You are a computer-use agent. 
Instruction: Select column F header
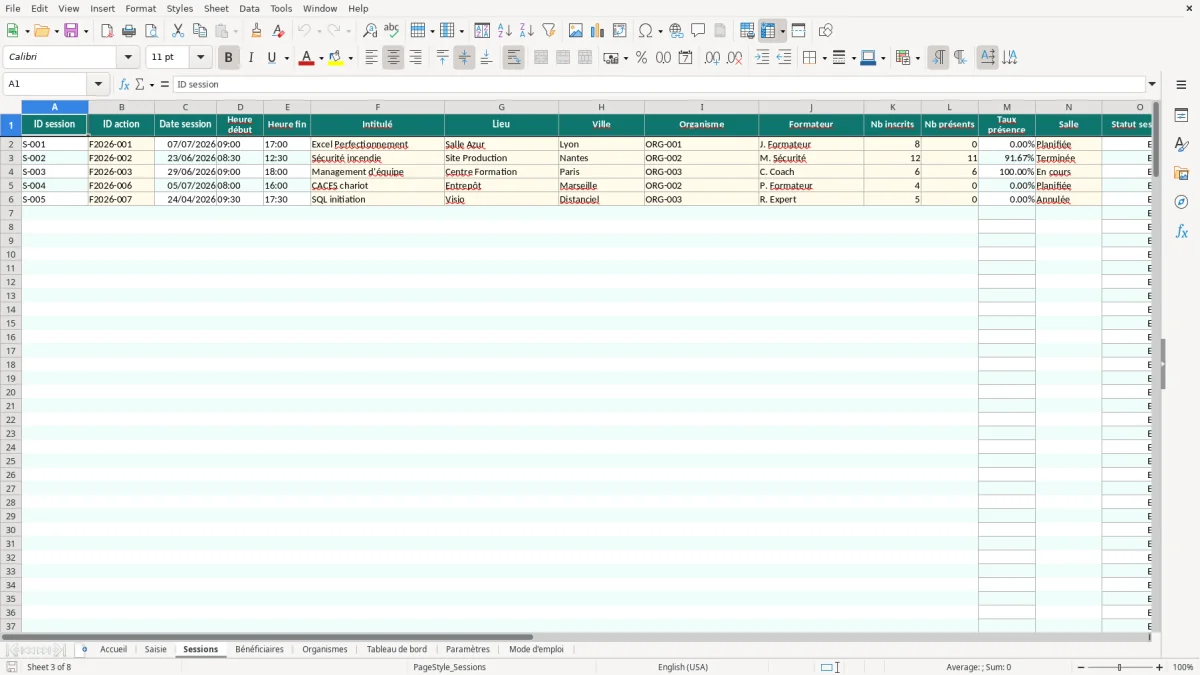(x=377, y=107)
